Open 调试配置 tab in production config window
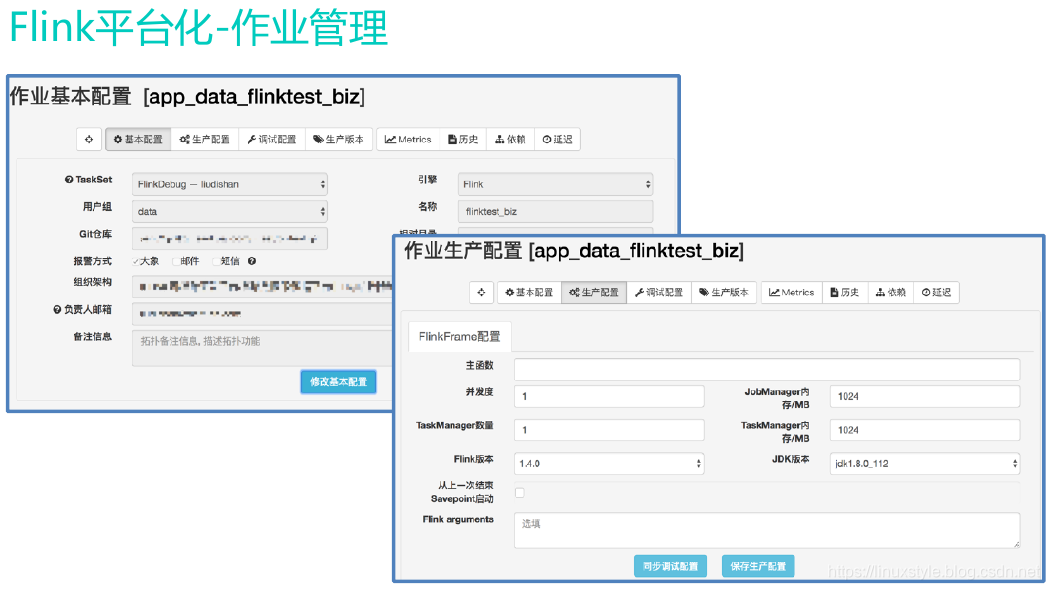This screenshot has width=1050, height=590. click(659, 292)
